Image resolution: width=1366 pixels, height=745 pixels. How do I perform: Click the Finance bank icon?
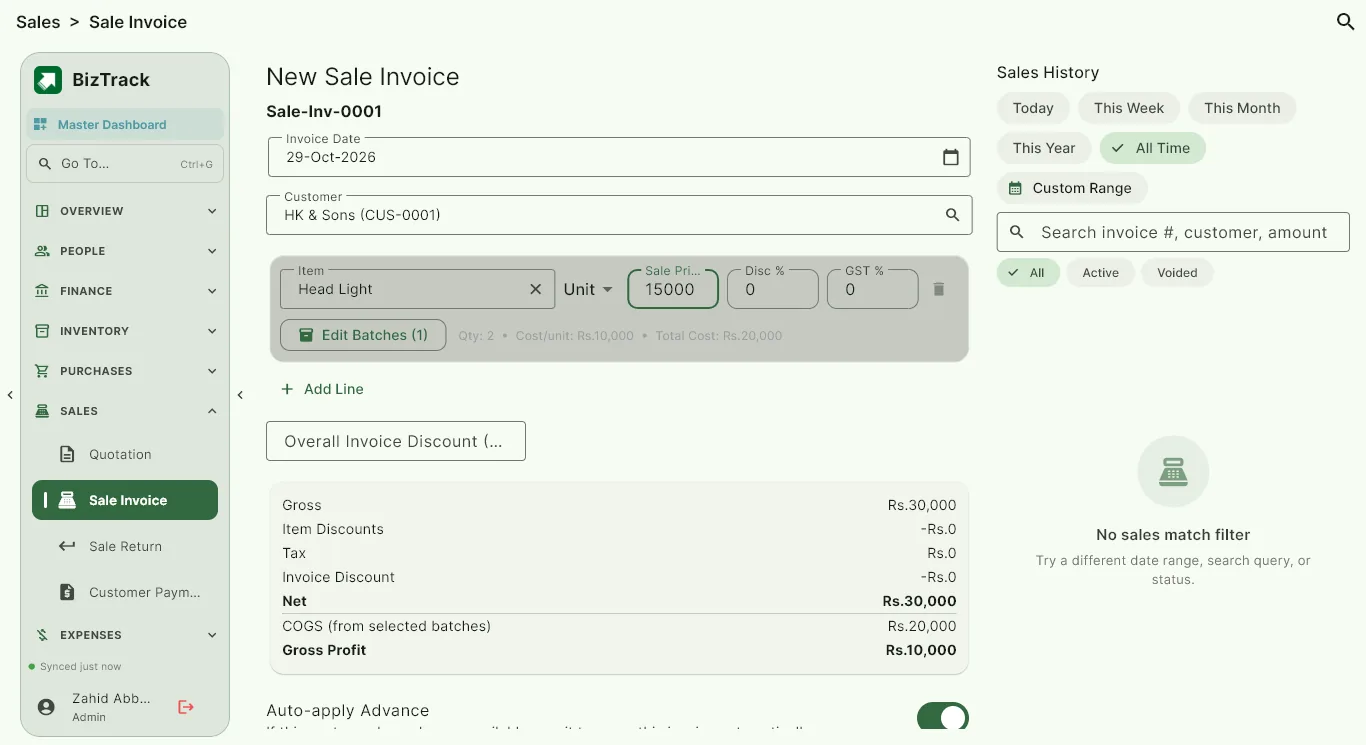click(x=42, y=291)
